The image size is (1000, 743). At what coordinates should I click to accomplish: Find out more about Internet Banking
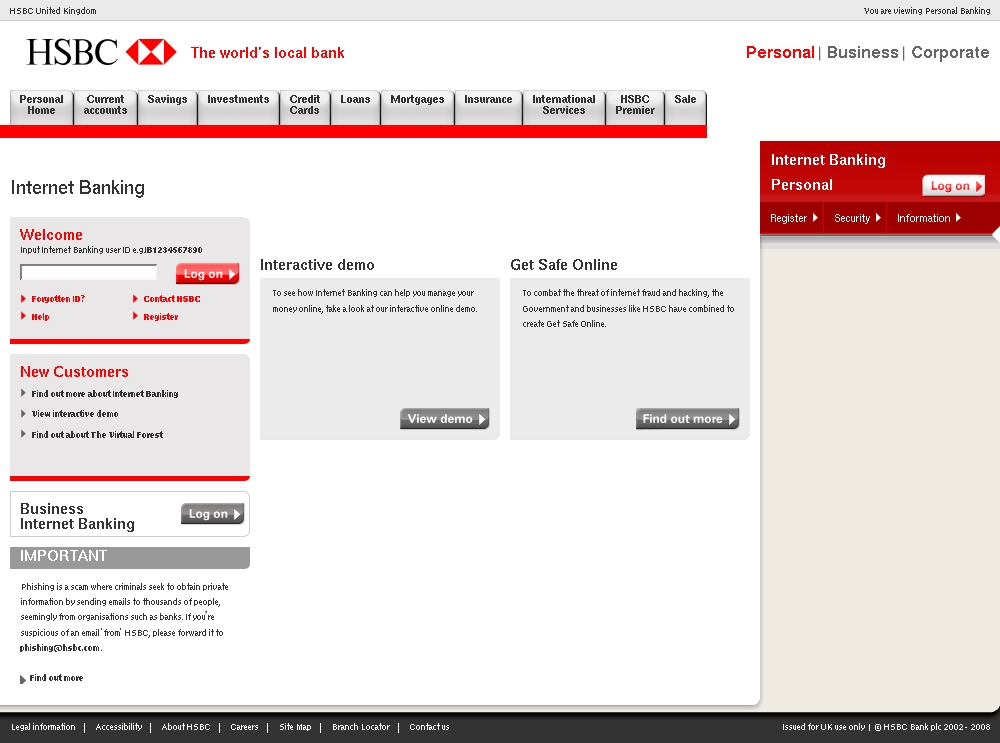coord(105,394)
